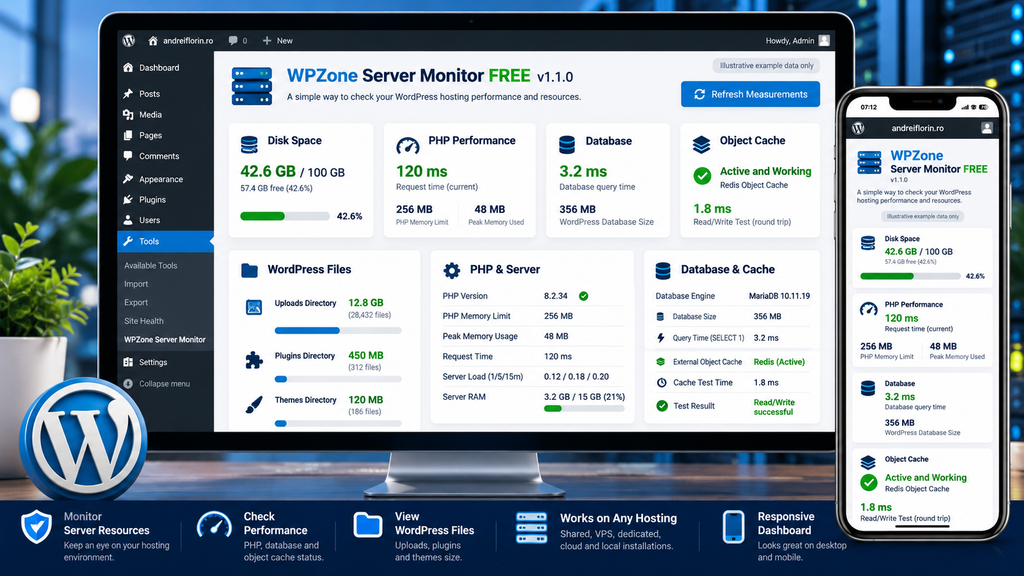
Task: Click the Test Result green check icon
Action: [662, 406]
